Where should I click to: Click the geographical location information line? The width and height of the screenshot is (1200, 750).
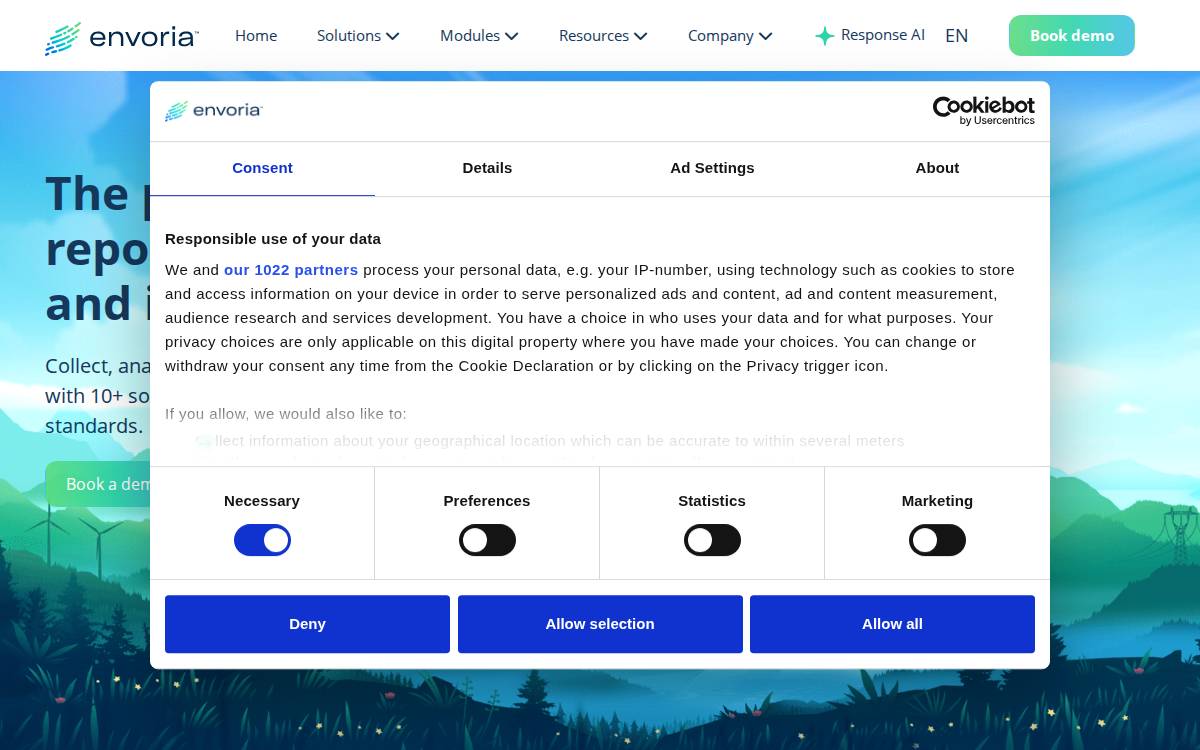550,441
